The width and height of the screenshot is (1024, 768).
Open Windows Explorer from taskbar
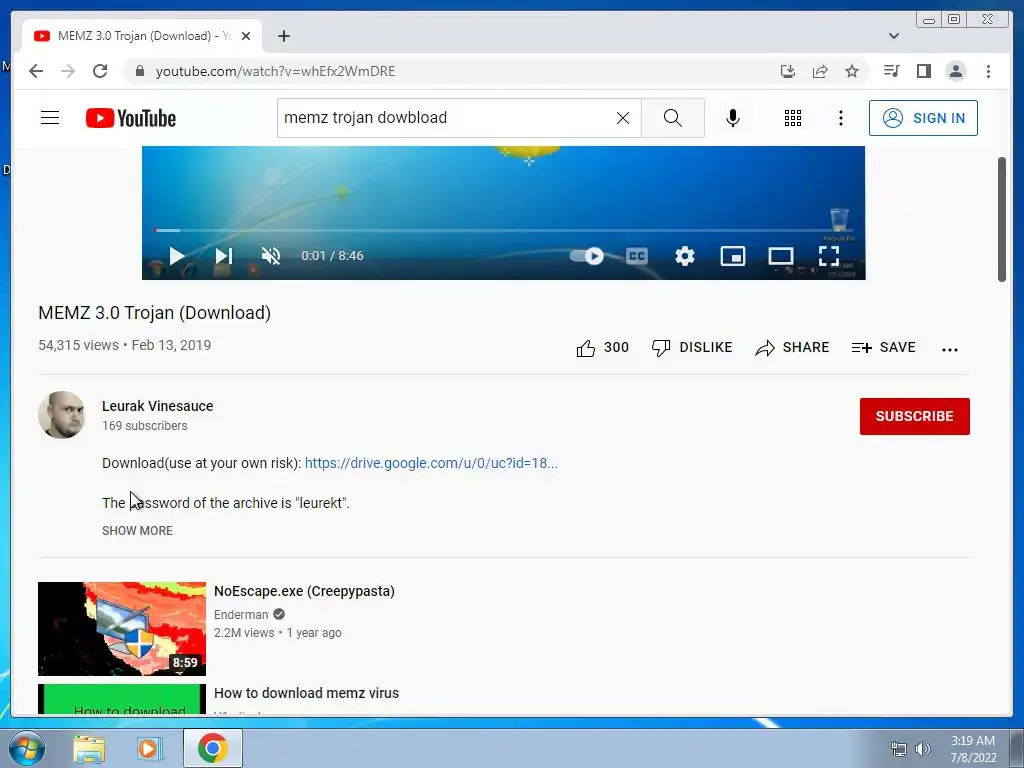(x=89, y=748)
